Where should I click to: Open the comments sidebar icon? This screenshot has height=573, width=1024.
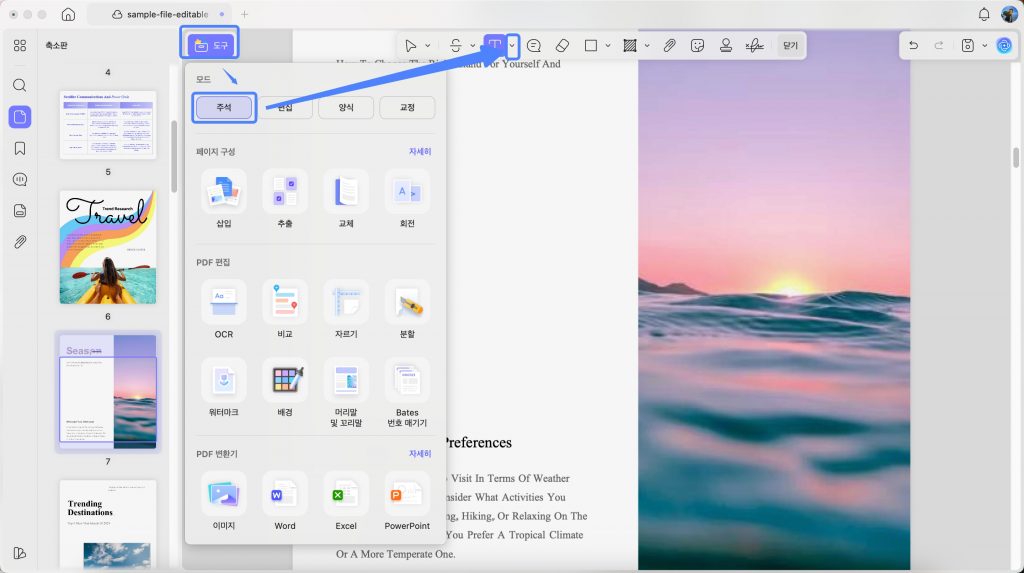[x=20, y=180]
